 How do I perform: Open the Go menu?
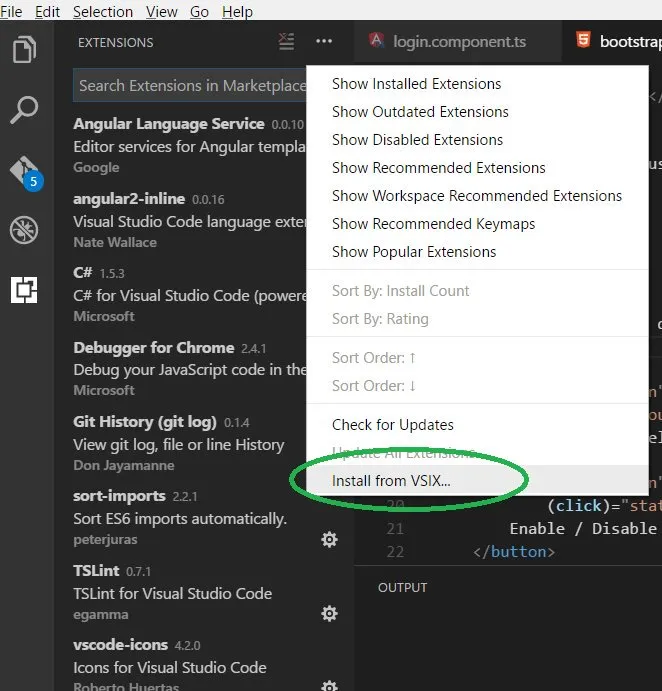(199, 11)
